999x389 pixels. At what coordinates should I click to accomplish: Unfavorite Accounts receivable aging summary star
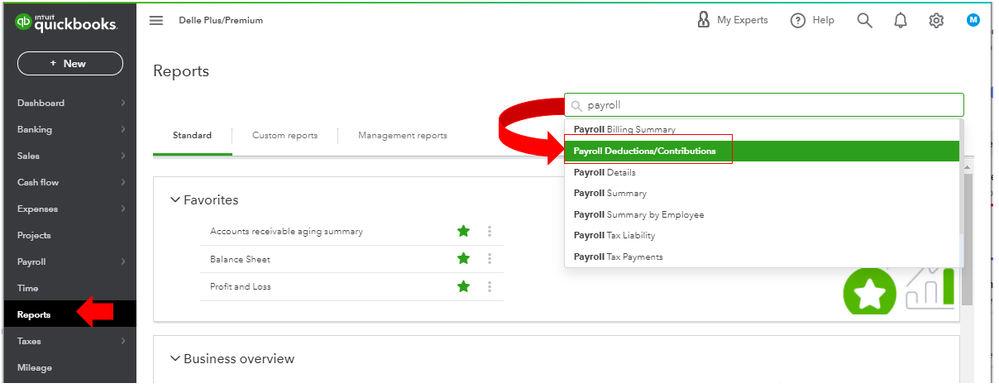click(464, 231)
